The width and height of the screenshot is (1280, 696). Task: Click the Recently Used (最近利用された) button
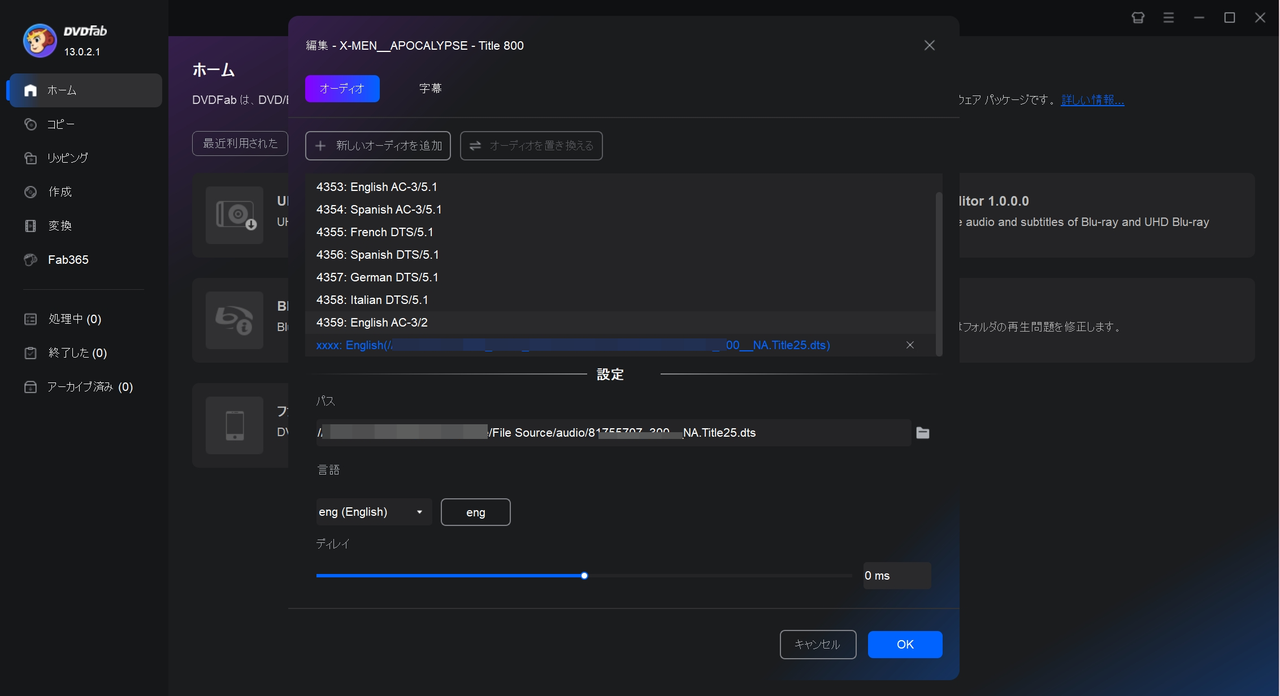(x=240, y=144)
